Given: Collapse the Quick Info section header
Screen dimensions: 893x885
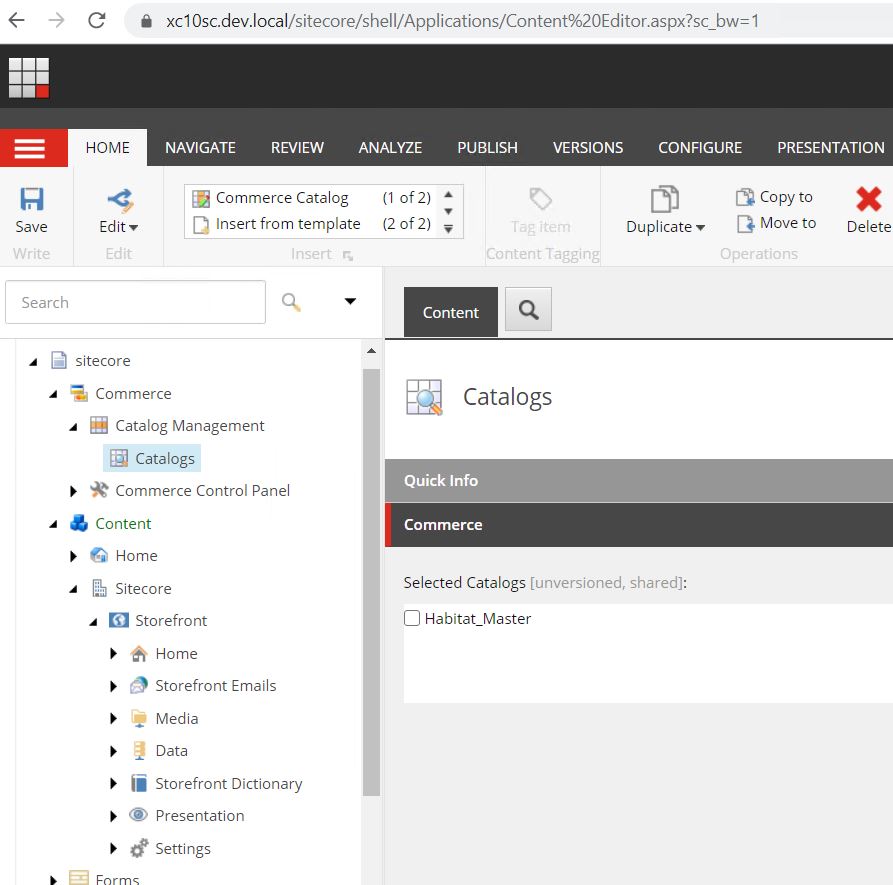Looking at the screenshot, I should pyautogui.click(x=638, y=480).
